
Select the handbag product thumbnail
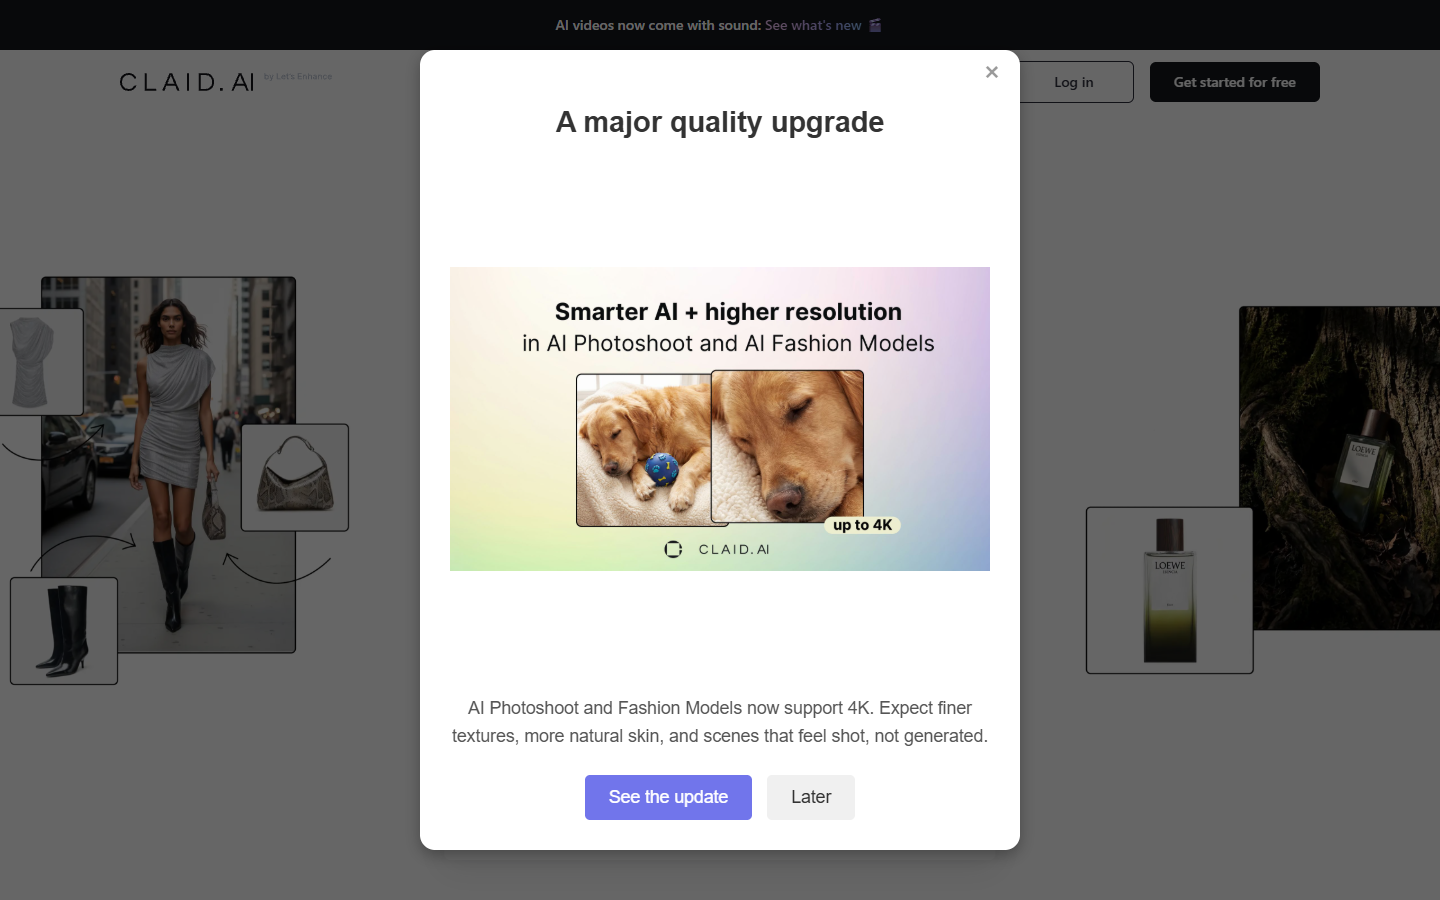coord(295,477)
